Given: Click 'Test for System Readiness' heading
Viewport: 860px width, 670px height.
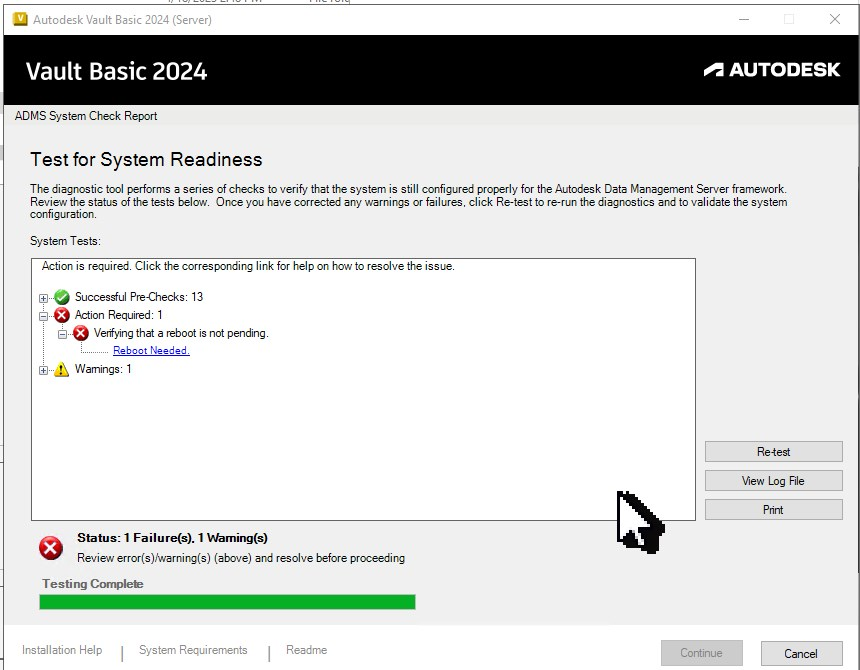Looking at the screenshot, I should 146,159.
